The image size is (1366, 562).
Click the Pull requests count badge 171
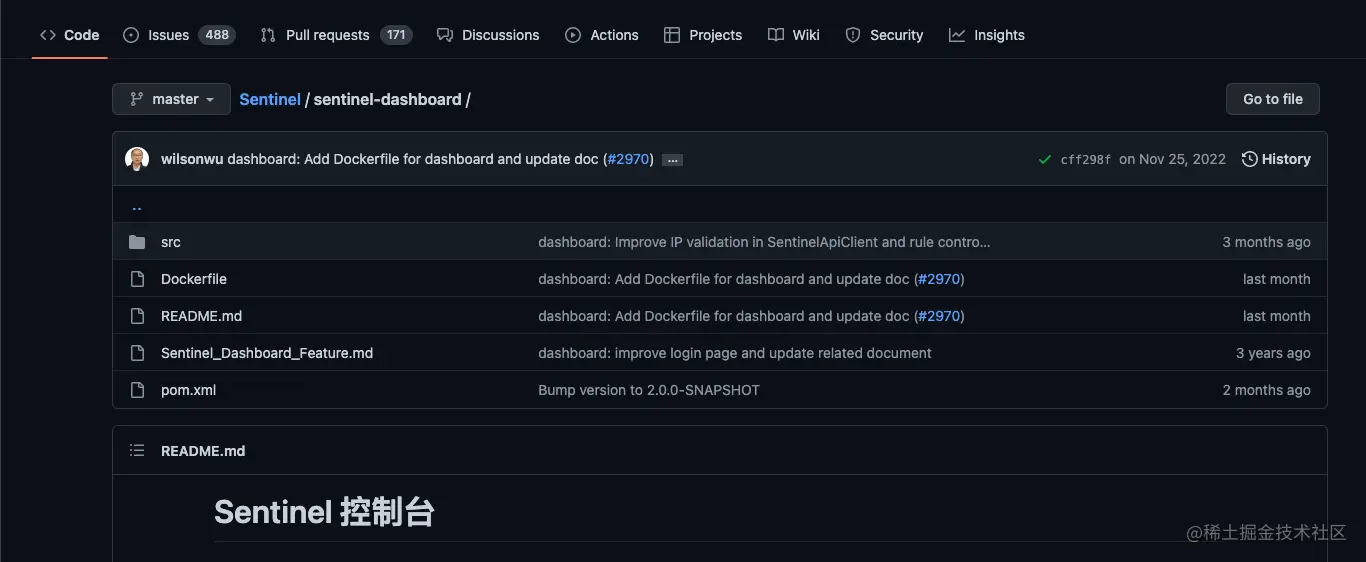click(396, 35)
